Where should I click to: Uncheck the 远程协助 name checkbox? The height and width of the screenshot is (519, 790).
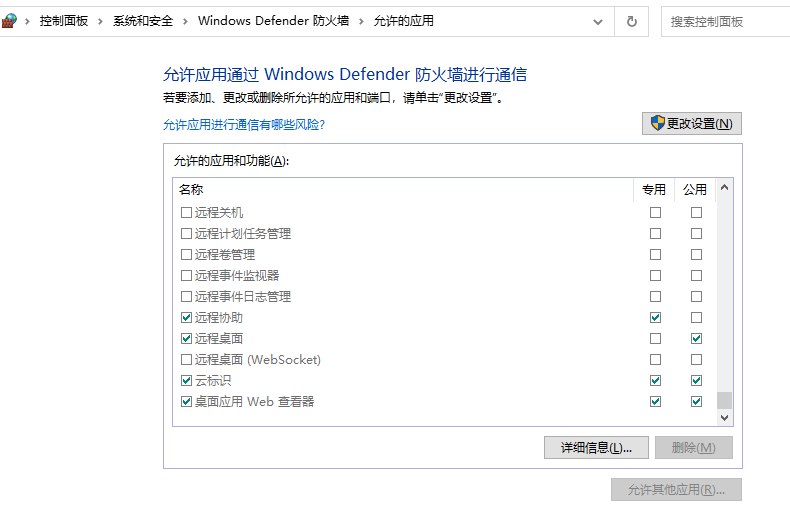tap(186, 317)
